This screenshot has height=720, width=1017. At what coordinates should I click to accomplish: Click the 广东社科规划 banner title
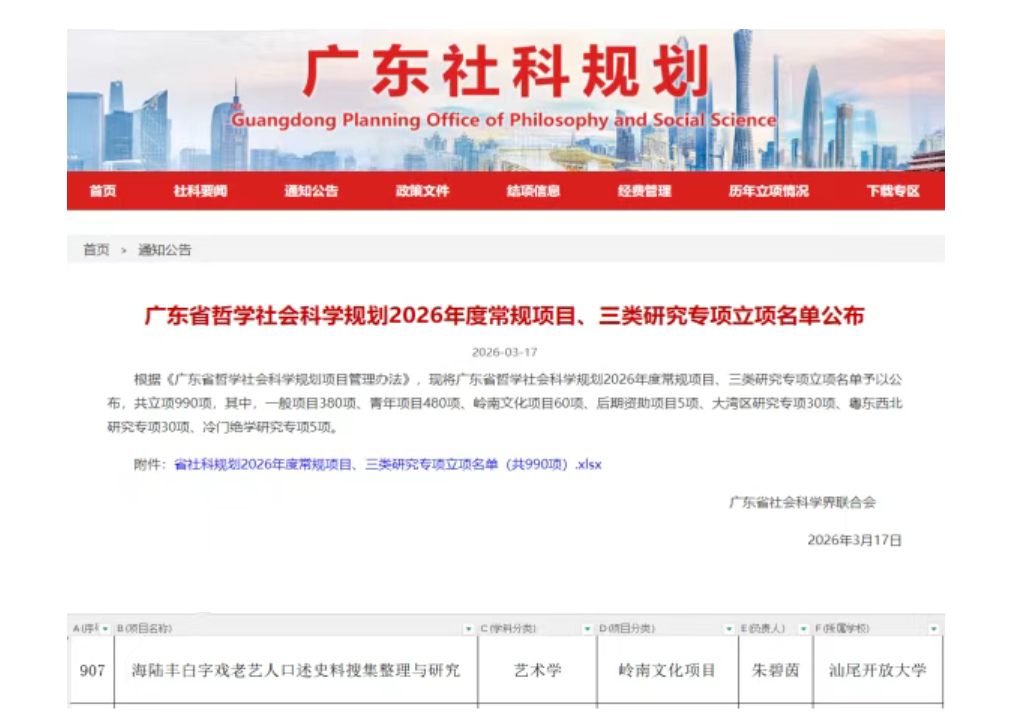point(505,72)
